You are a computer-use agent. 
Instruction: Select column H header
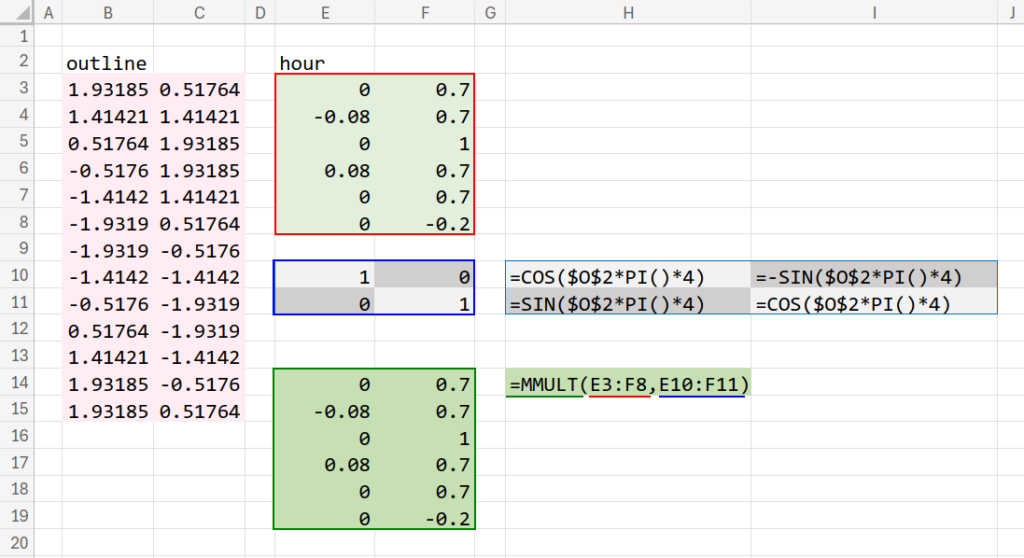[x=628, y=13]
